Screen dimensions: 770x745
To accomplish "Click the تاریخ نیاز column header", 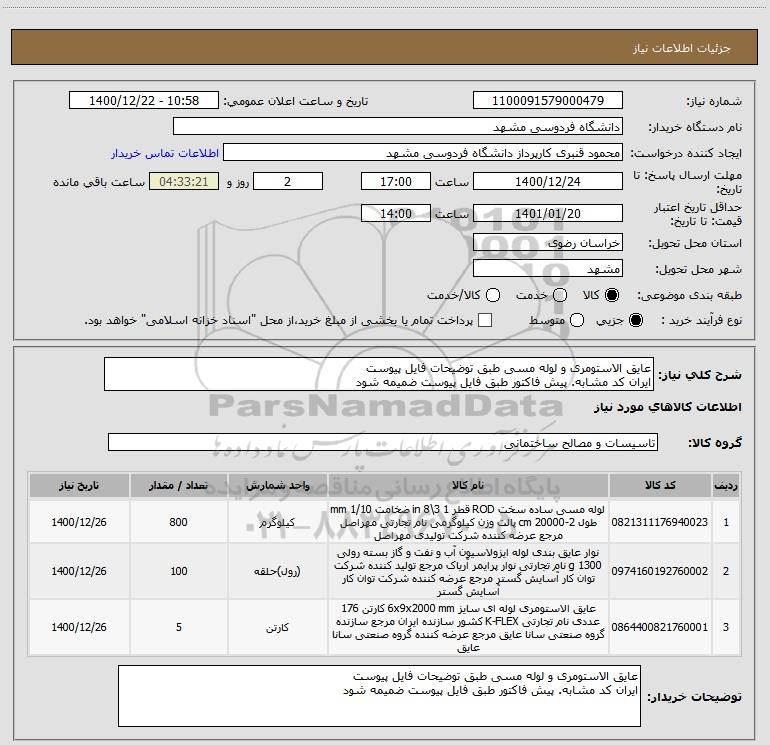I will [x=79, y=485].
